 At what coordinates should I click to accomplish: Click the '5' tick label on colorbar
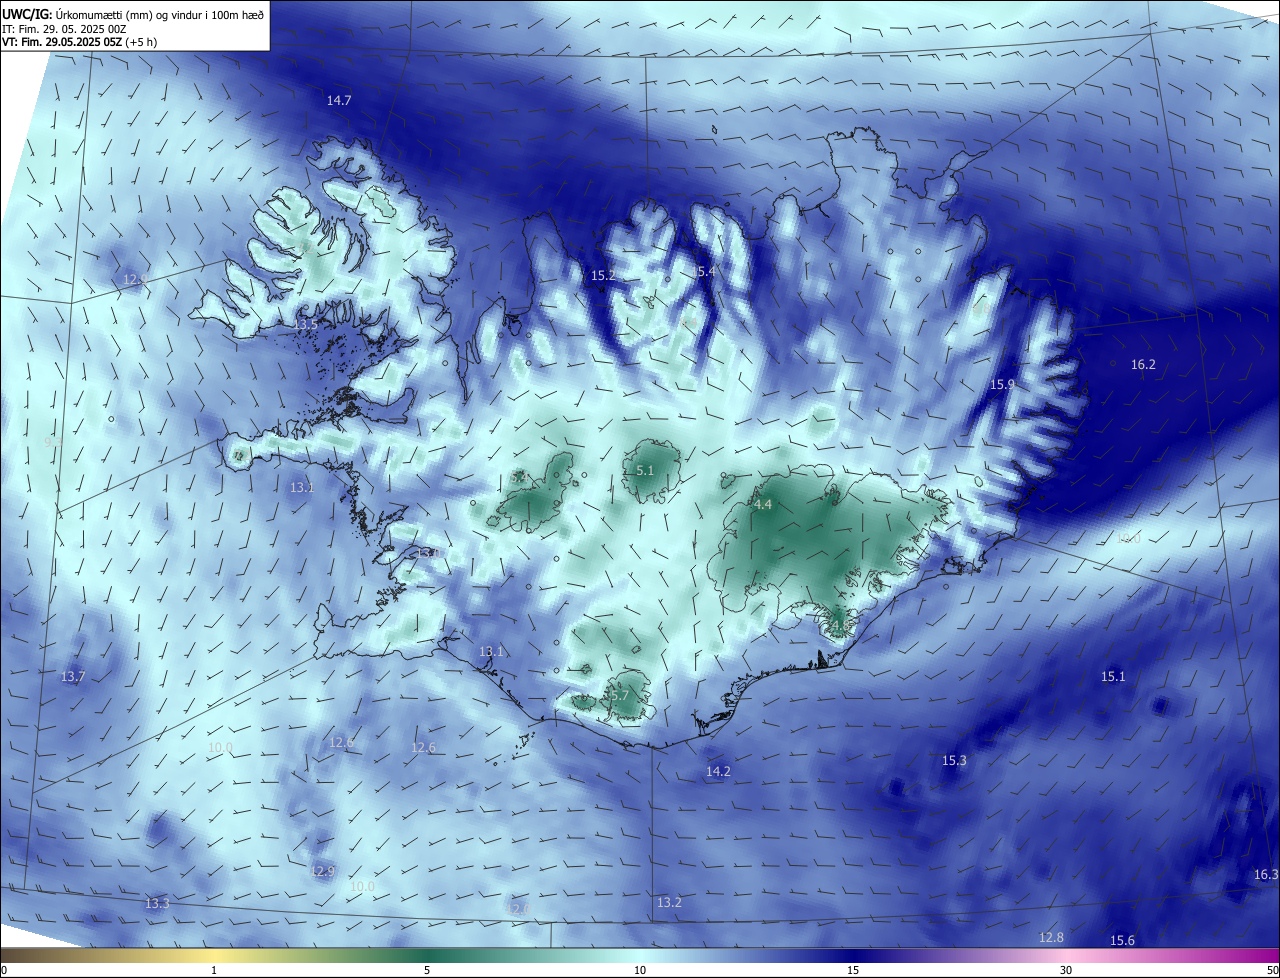427,970
